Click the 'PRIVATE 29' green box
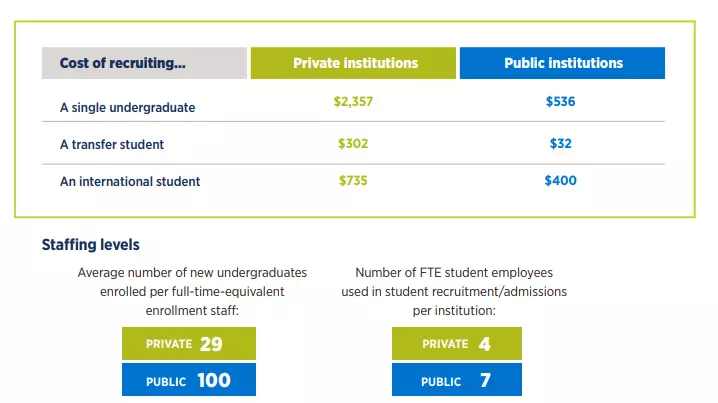 pos(189,343)
